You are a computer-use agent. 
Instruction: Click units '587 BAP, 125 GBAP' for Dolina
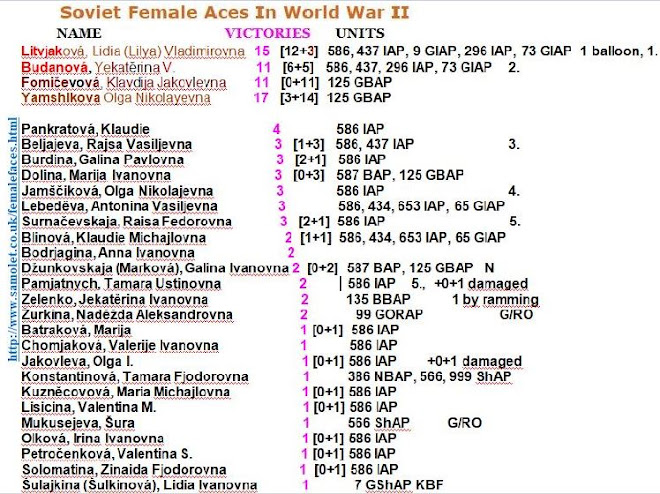pos(400,175)
